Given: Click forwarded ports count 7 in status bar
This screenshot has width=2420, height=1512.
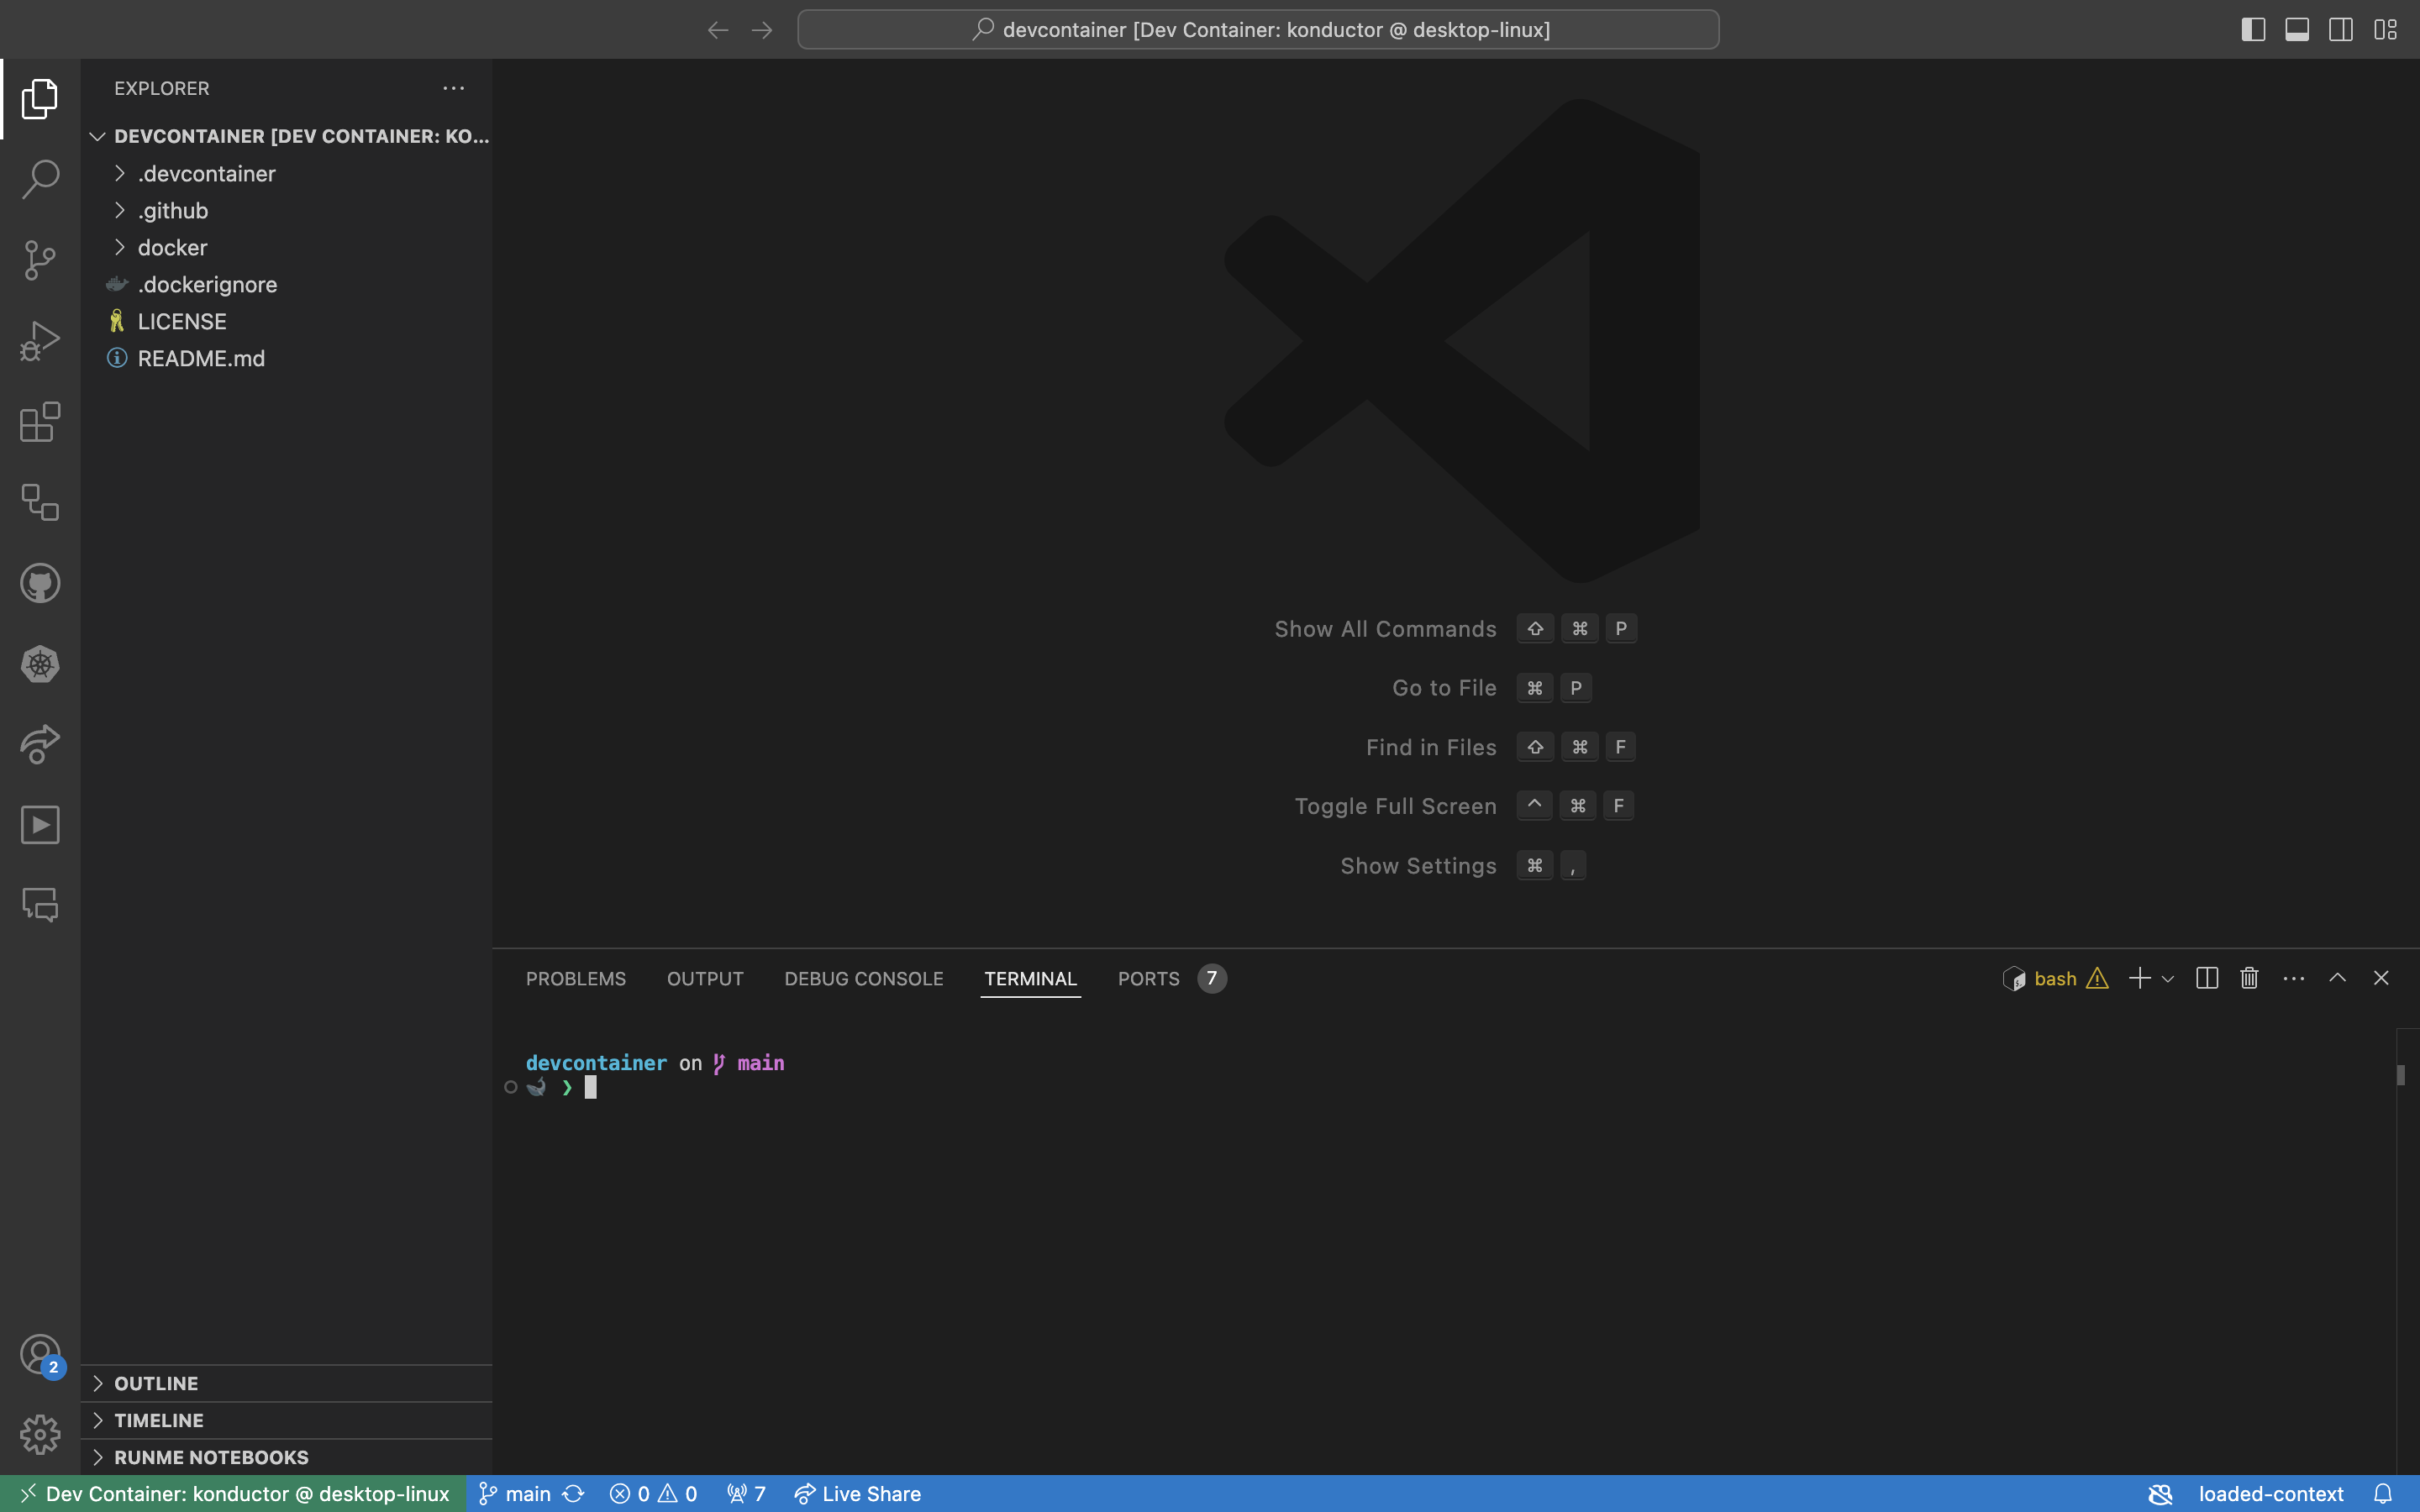Looking at the screenshot, I should [746, 1494].
